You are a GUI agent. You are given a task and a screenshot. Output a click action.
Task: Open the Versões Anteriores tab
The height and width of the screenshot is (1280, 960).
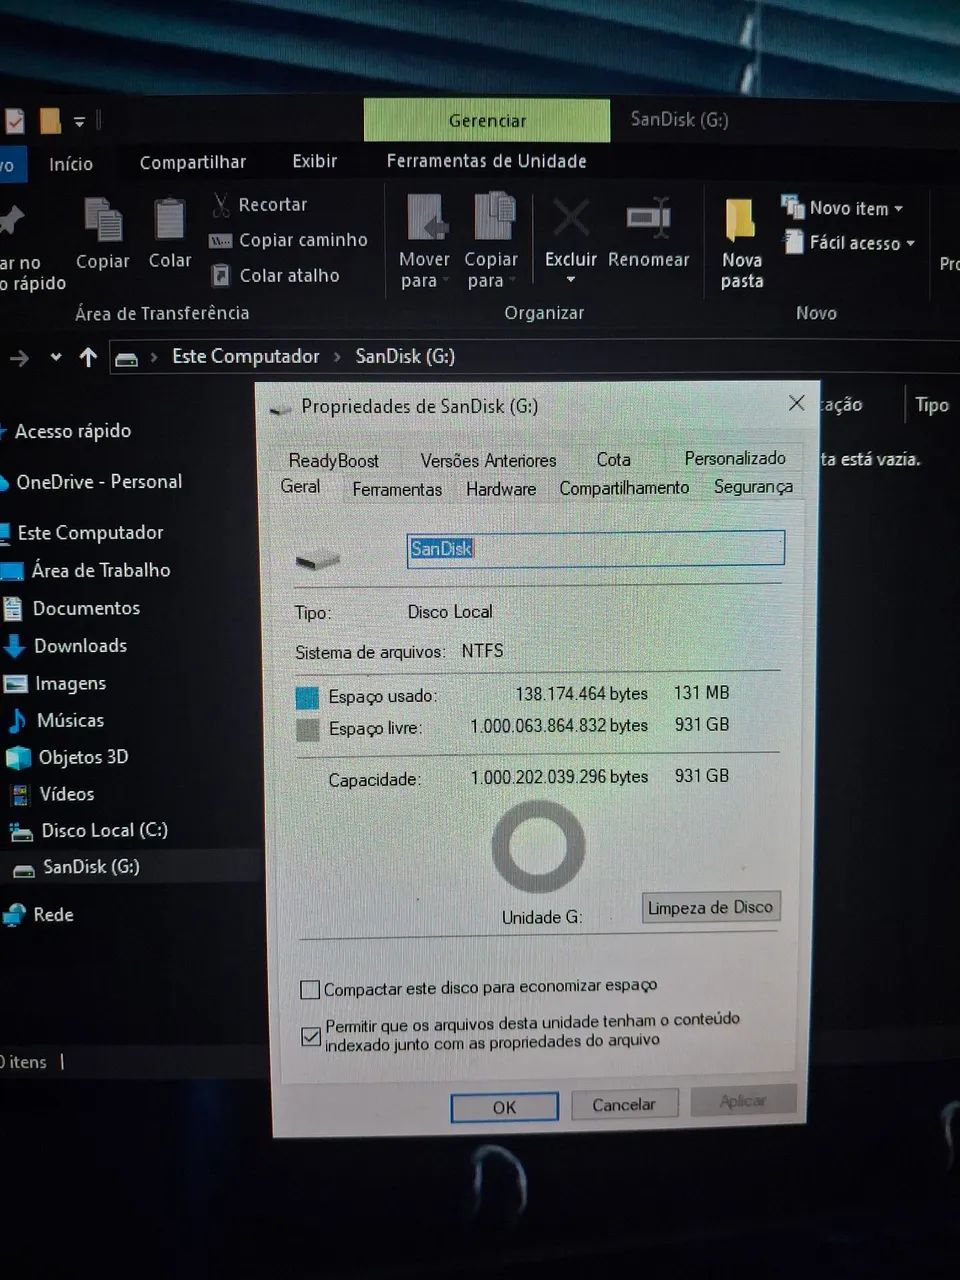pos(488,460)
